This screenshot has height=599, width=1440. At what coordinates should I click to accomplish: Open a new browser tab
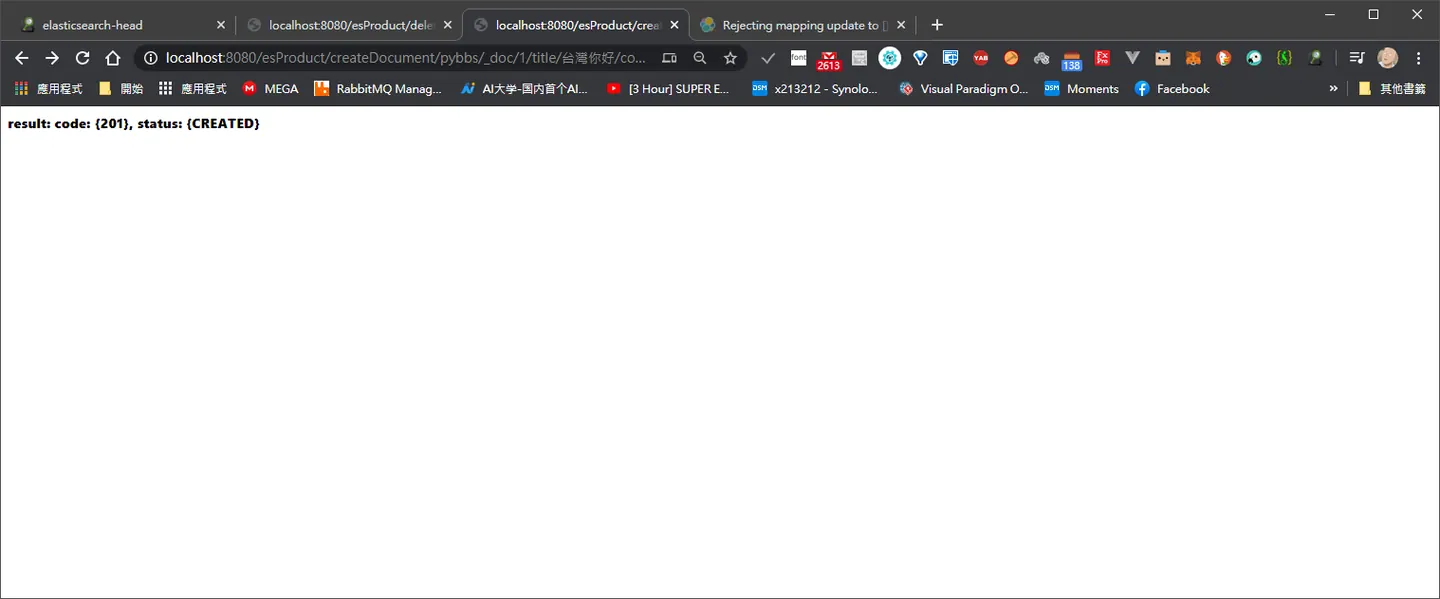[x=937, y=25]
